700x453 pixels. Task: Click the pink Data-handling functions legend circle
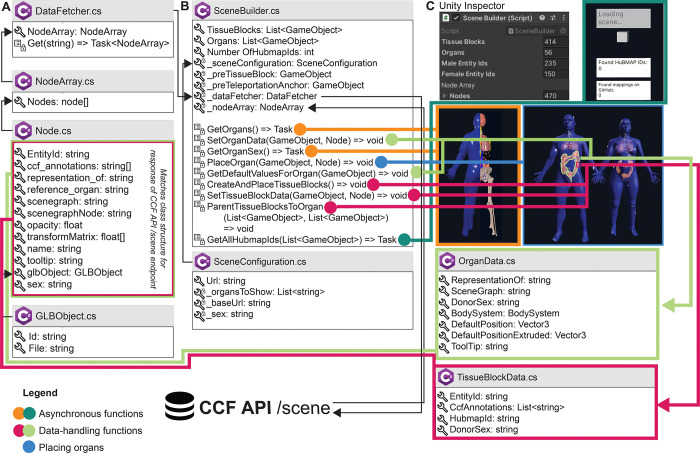(20, 430)
